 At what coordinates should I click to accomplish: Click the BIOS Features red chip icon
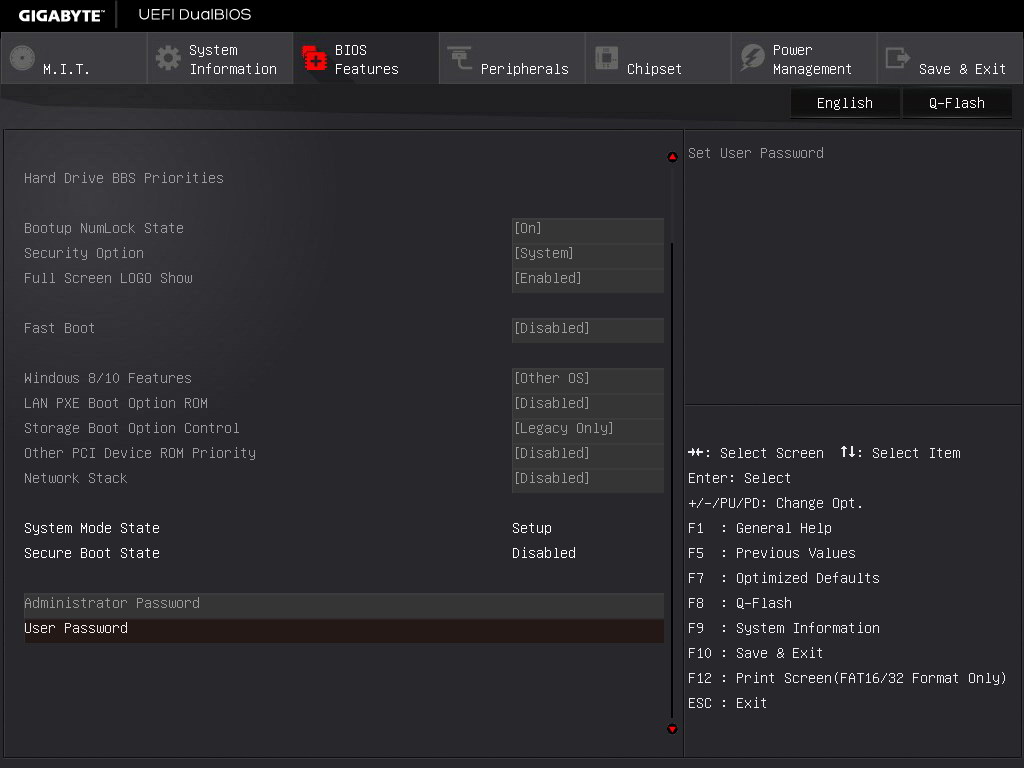(x=315, y=58)
